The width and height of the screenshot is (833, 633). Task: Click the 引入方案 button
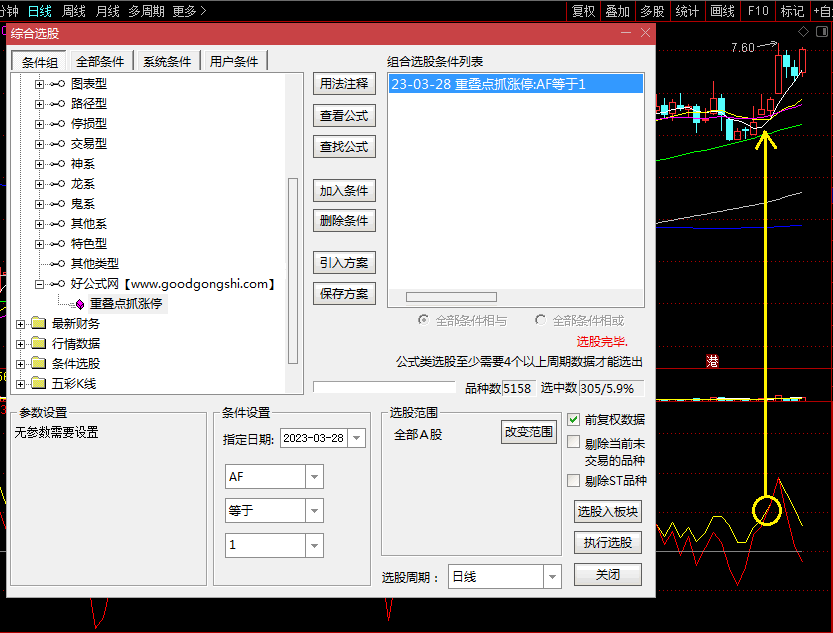tap(344, 263)
